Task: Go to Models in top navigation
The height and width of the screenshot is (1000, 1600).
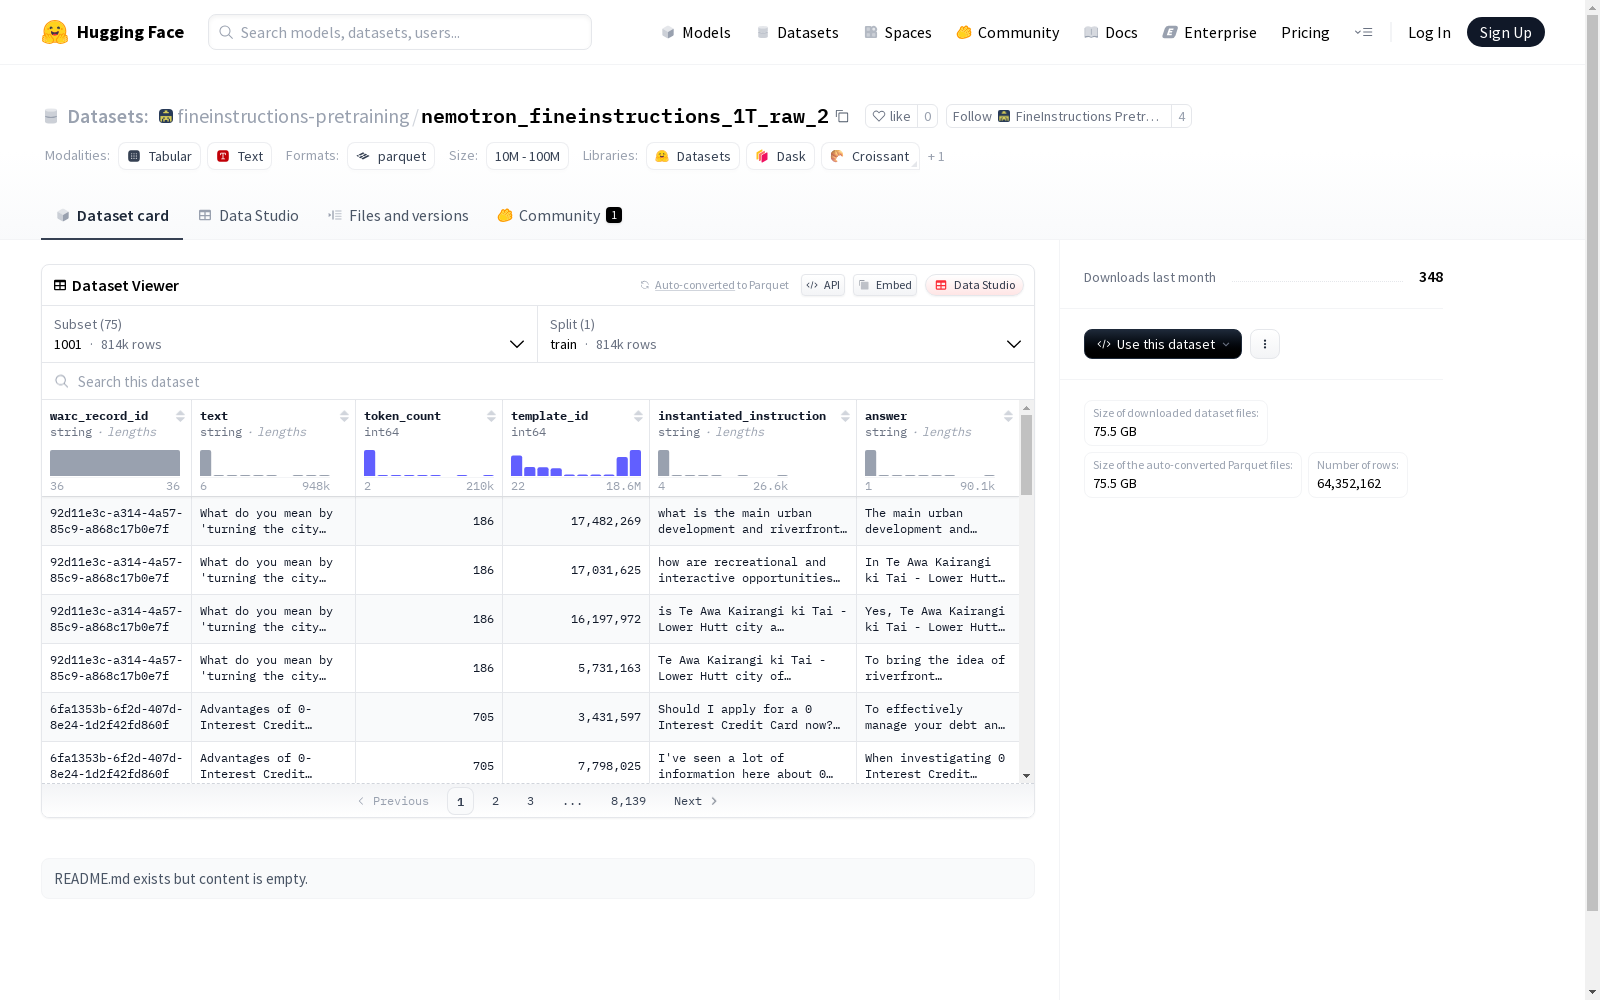Action: click(696, 32)
